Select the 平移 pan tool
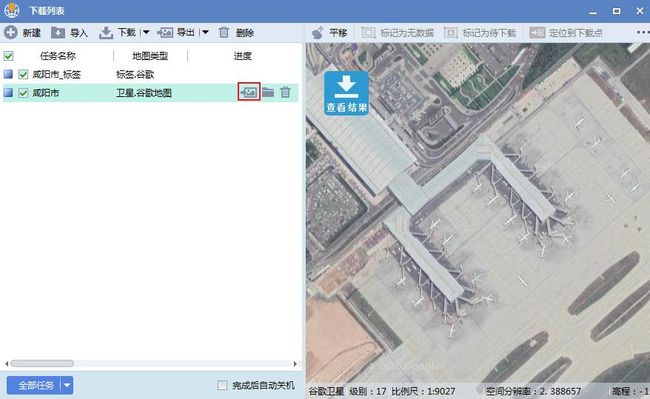 330,32
